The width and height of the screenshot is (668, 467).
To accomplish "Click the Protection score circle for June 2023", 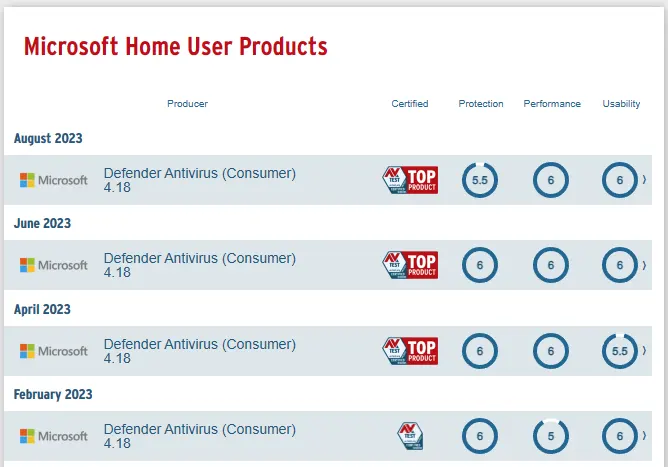I will (480, 265).
